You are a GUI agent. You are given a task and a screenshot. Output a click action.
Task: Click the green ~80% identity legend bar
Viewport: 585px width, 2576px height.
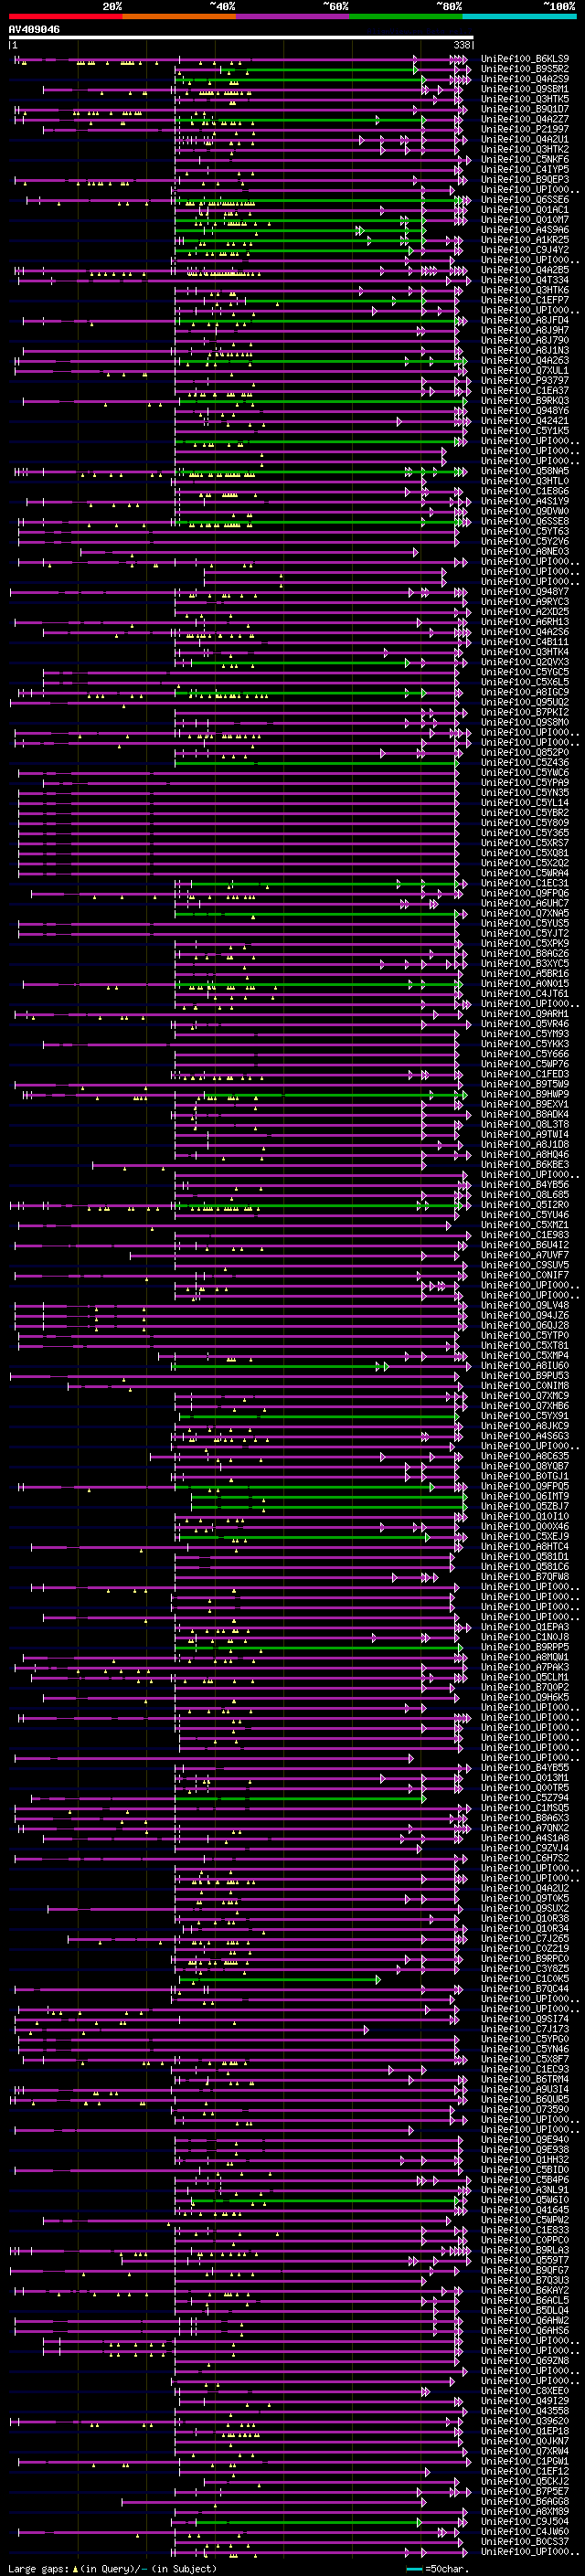(x=406, y=16)
